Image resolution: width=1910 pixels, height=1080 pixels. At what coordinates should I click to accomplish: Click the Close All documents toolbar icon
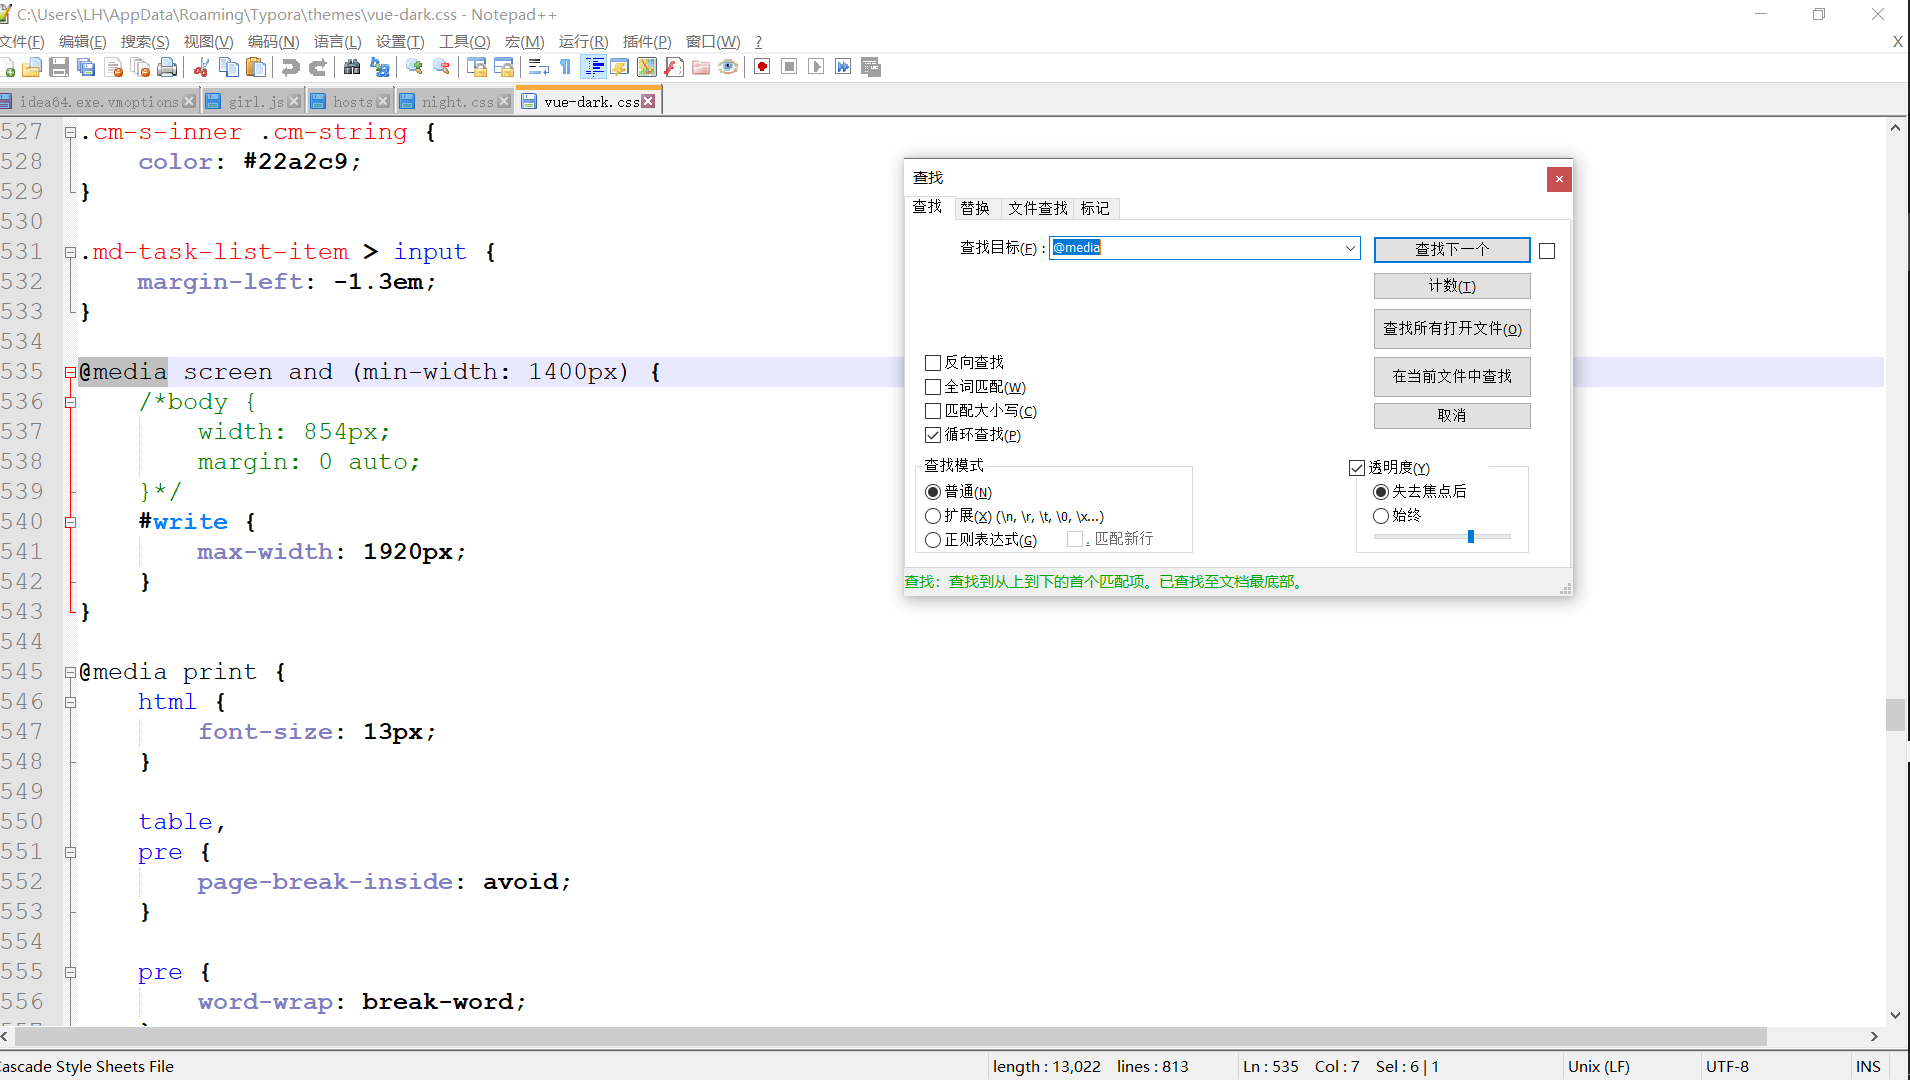[140, 67]
